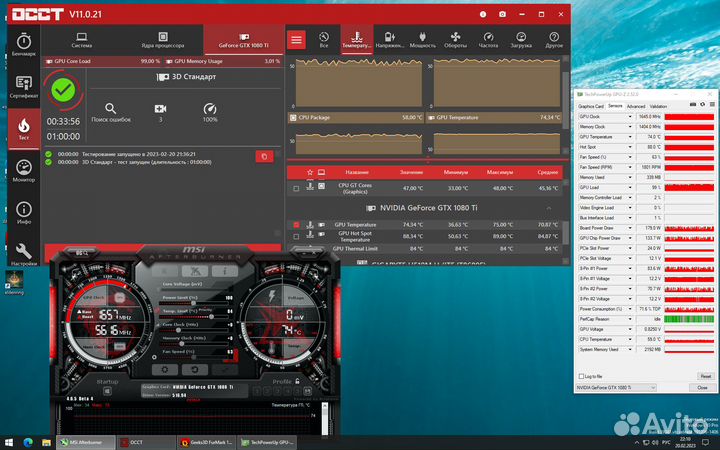Open Memory Clock sensor dropdown in GPU-Z
The width and height of the screenshot is (720, 450).
pyautogui.click(x=630, y=127)
